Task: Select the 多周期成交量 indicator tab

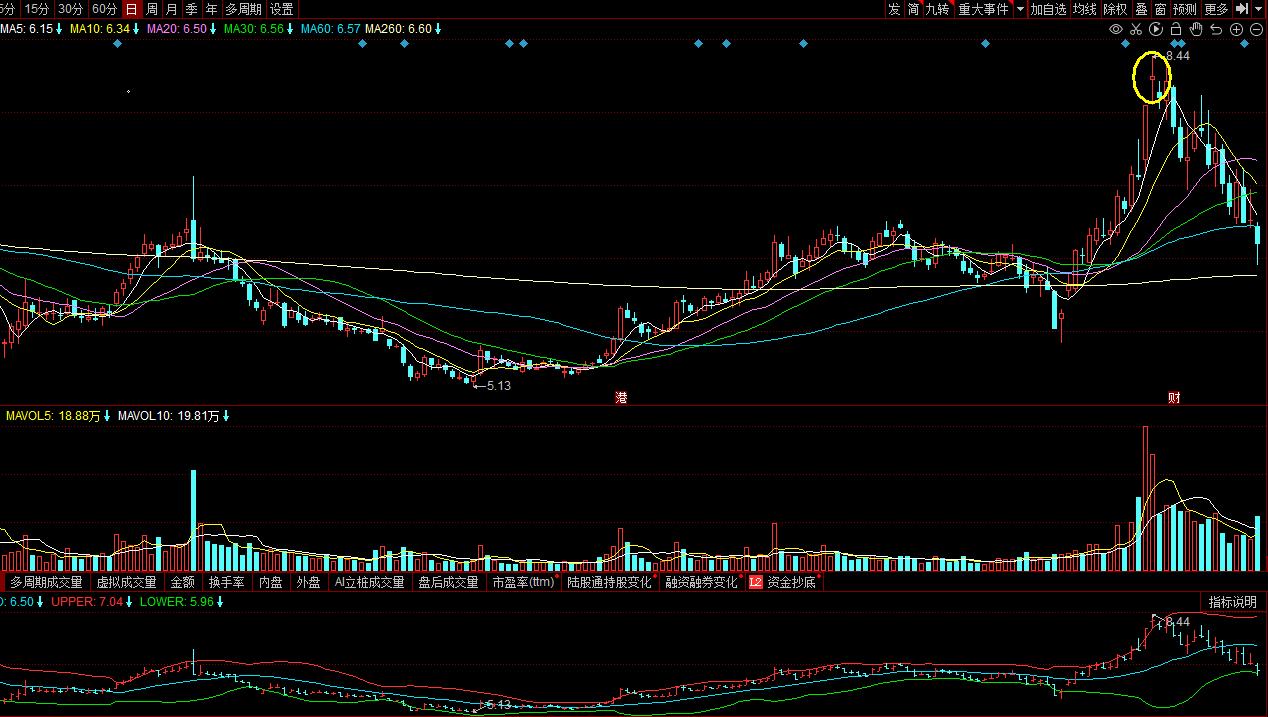Action: click(47, 582)
